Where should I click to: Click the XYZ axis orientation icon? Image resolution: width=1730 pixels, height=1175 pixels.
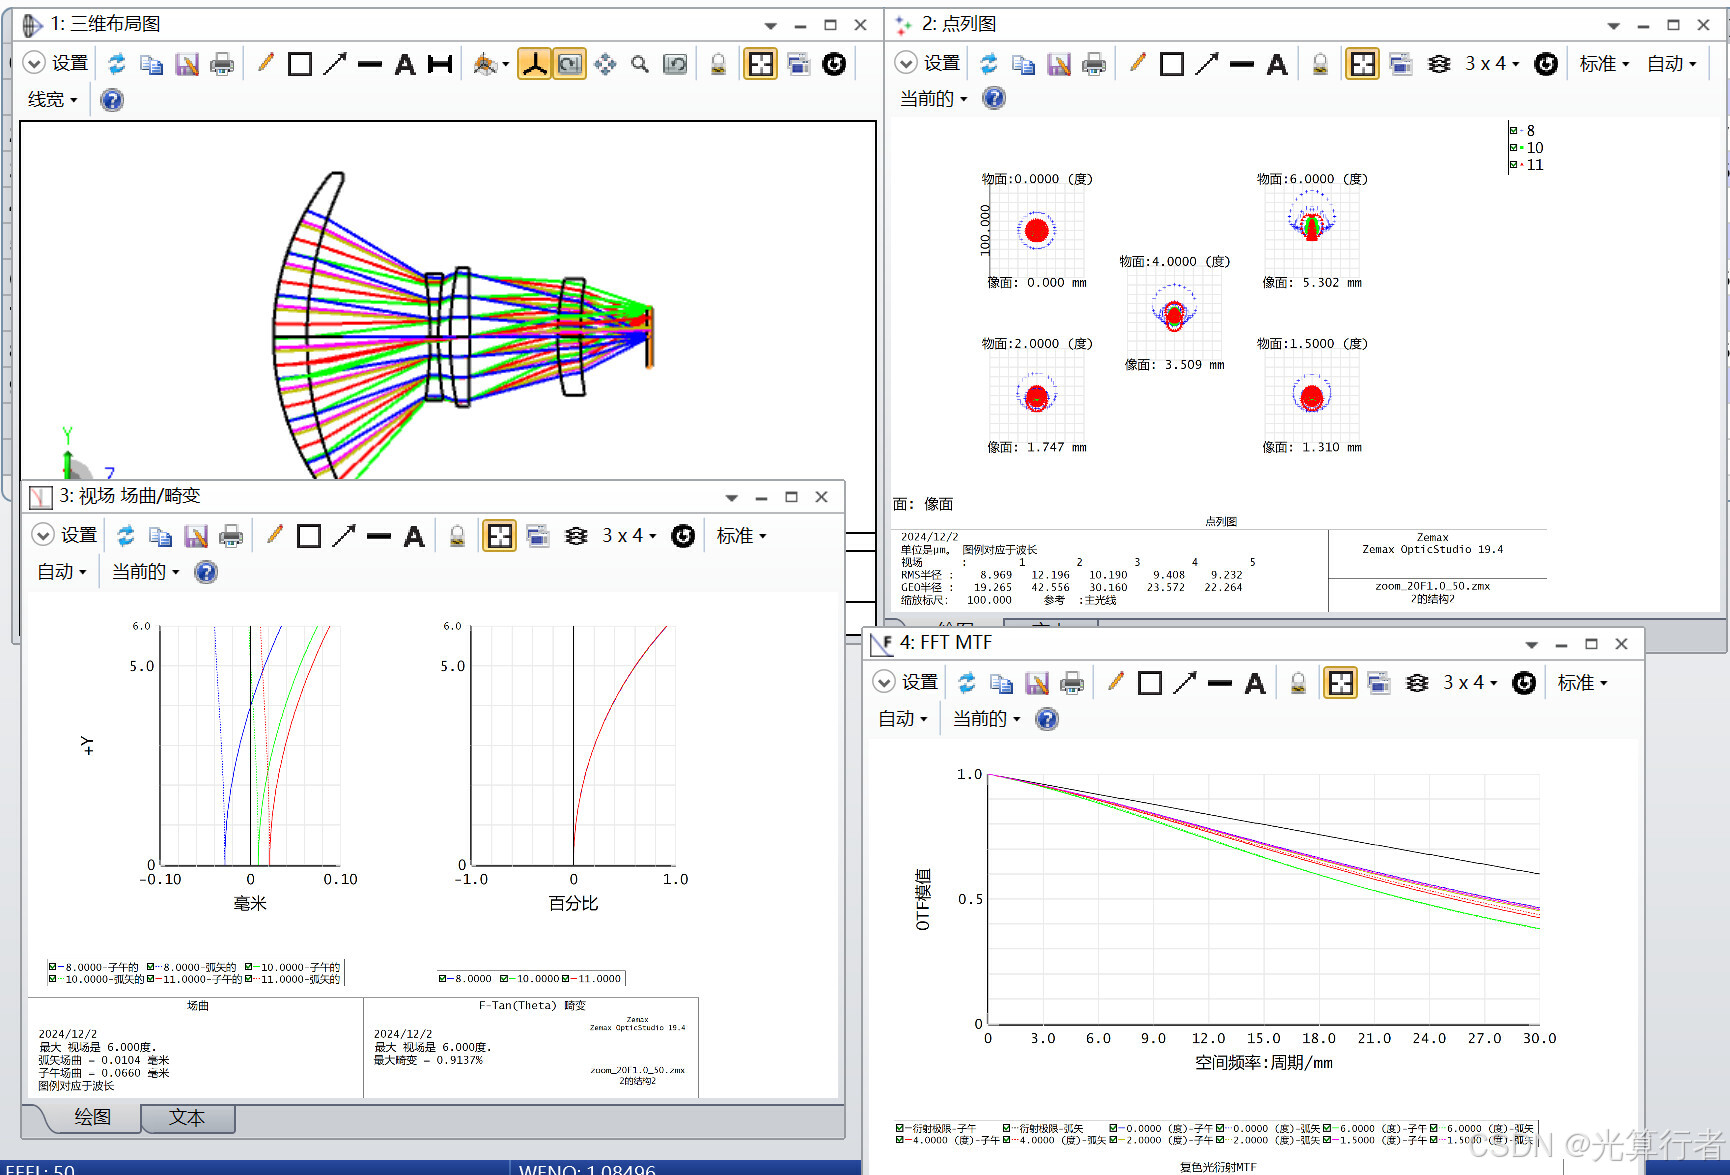click(534, 64)
